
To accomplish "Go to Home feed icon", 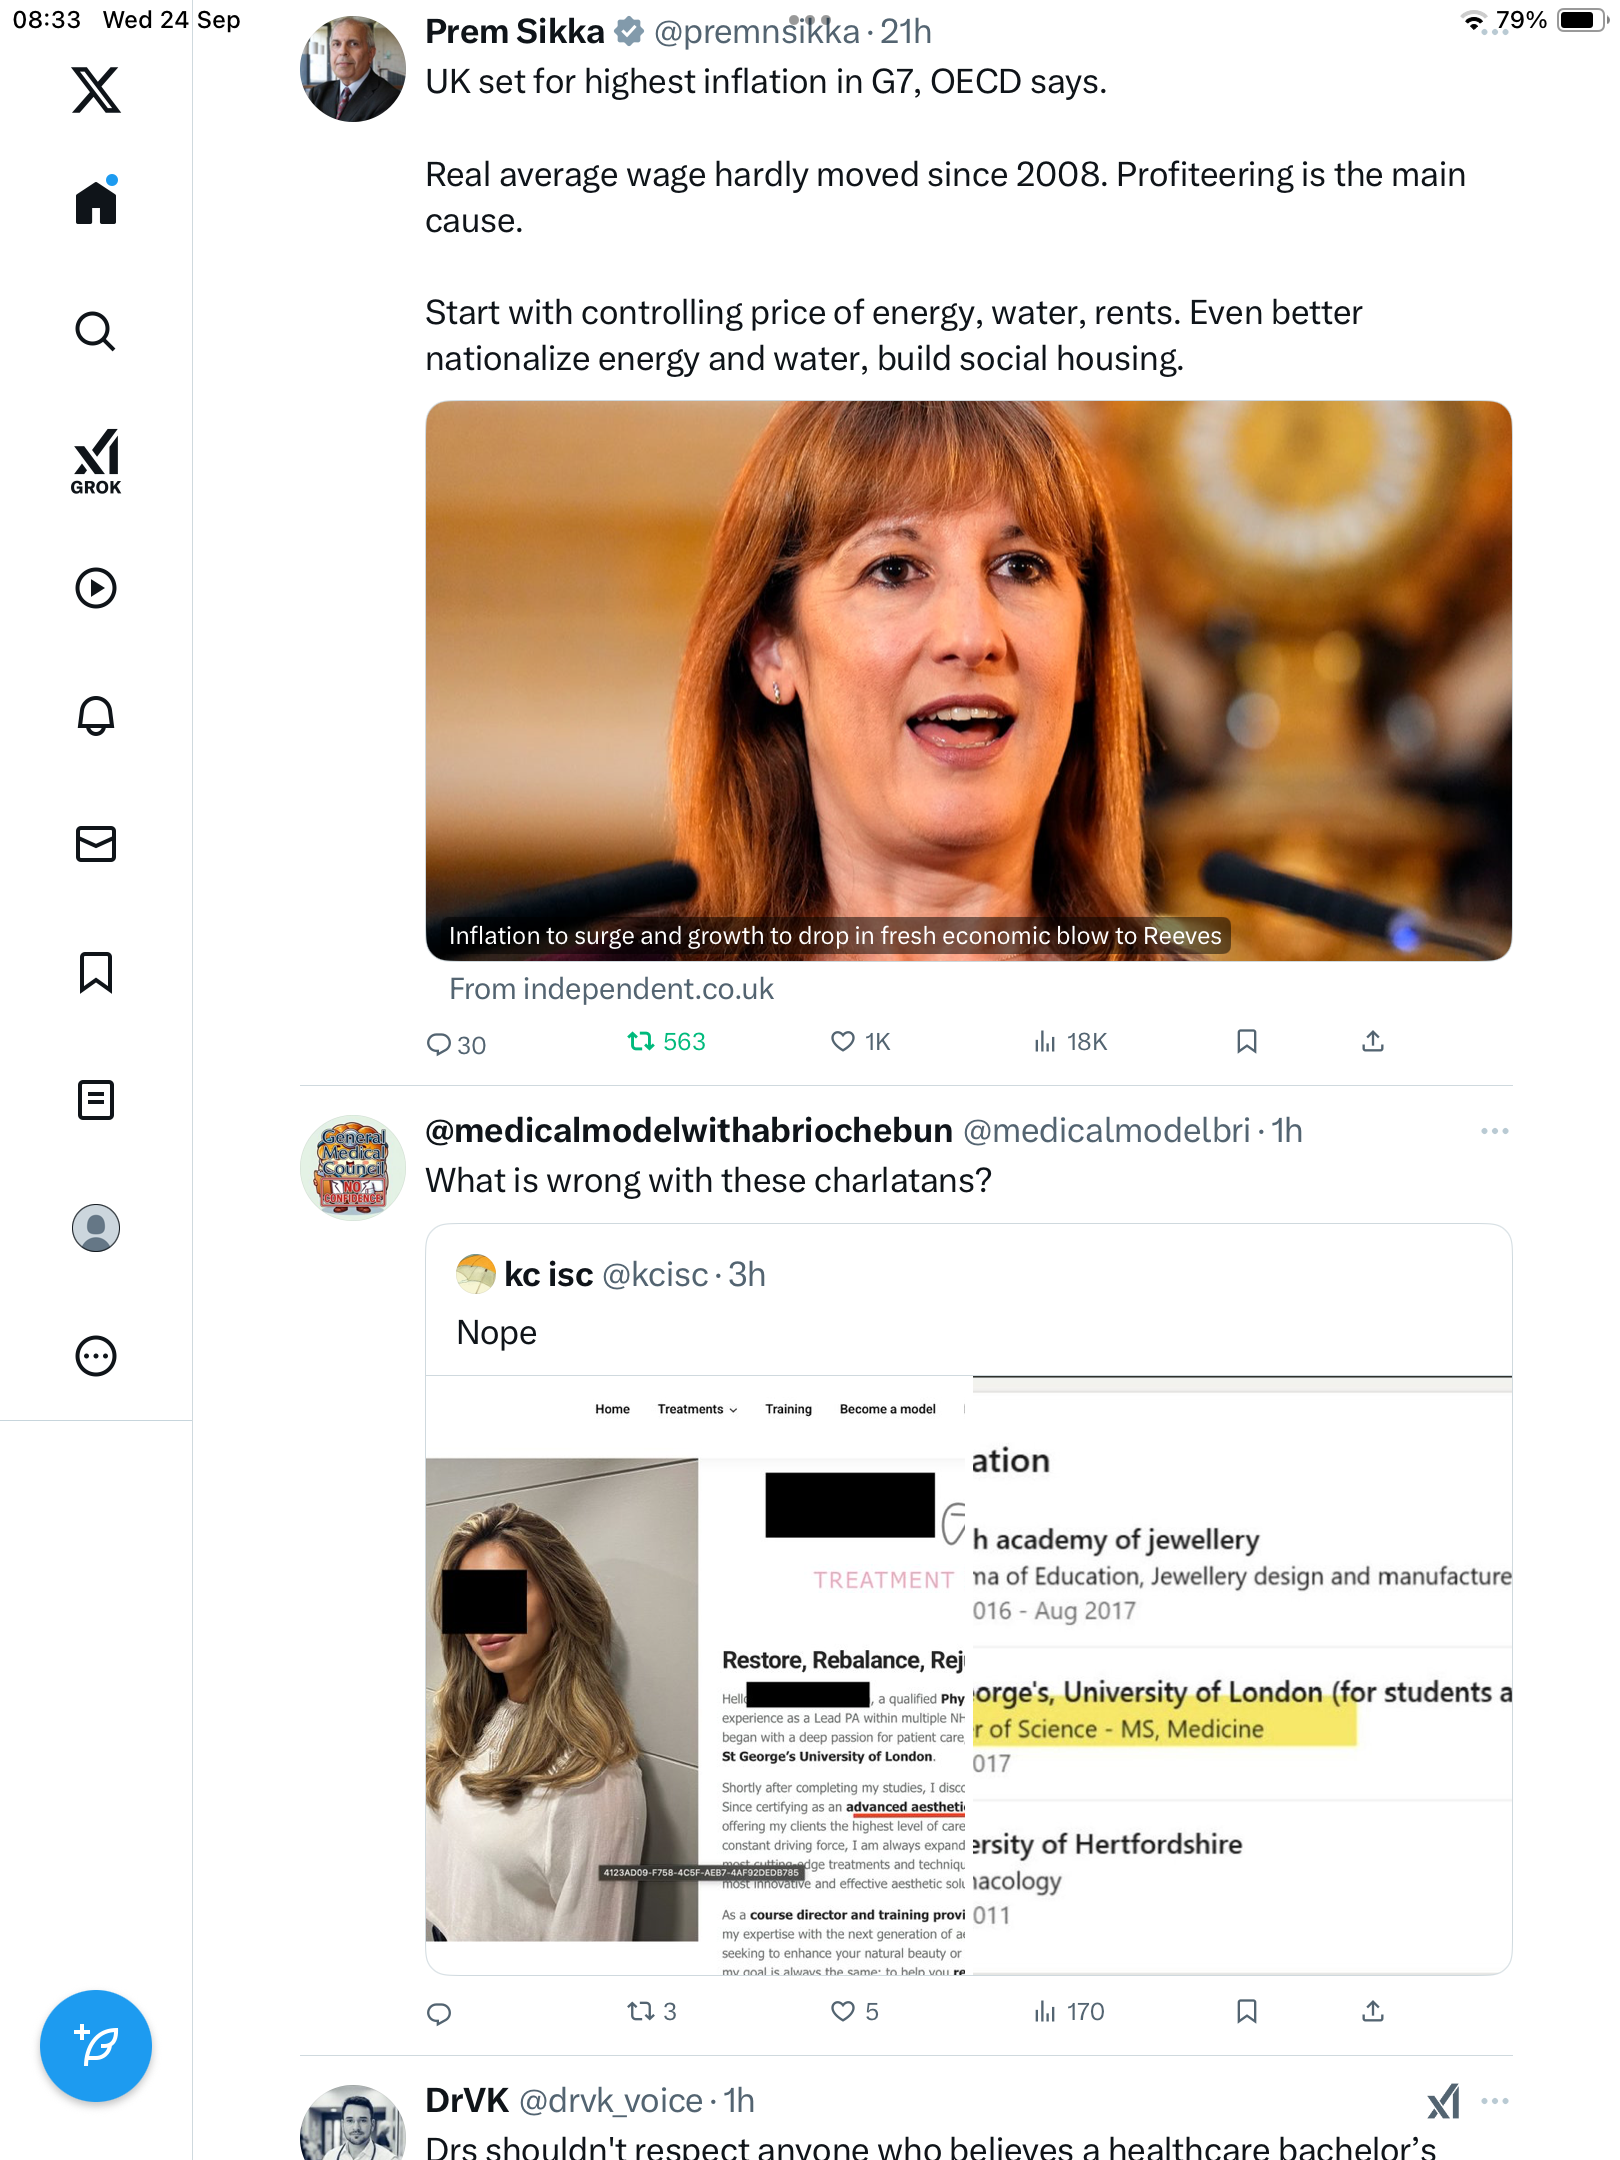I will tap(96, 201).
